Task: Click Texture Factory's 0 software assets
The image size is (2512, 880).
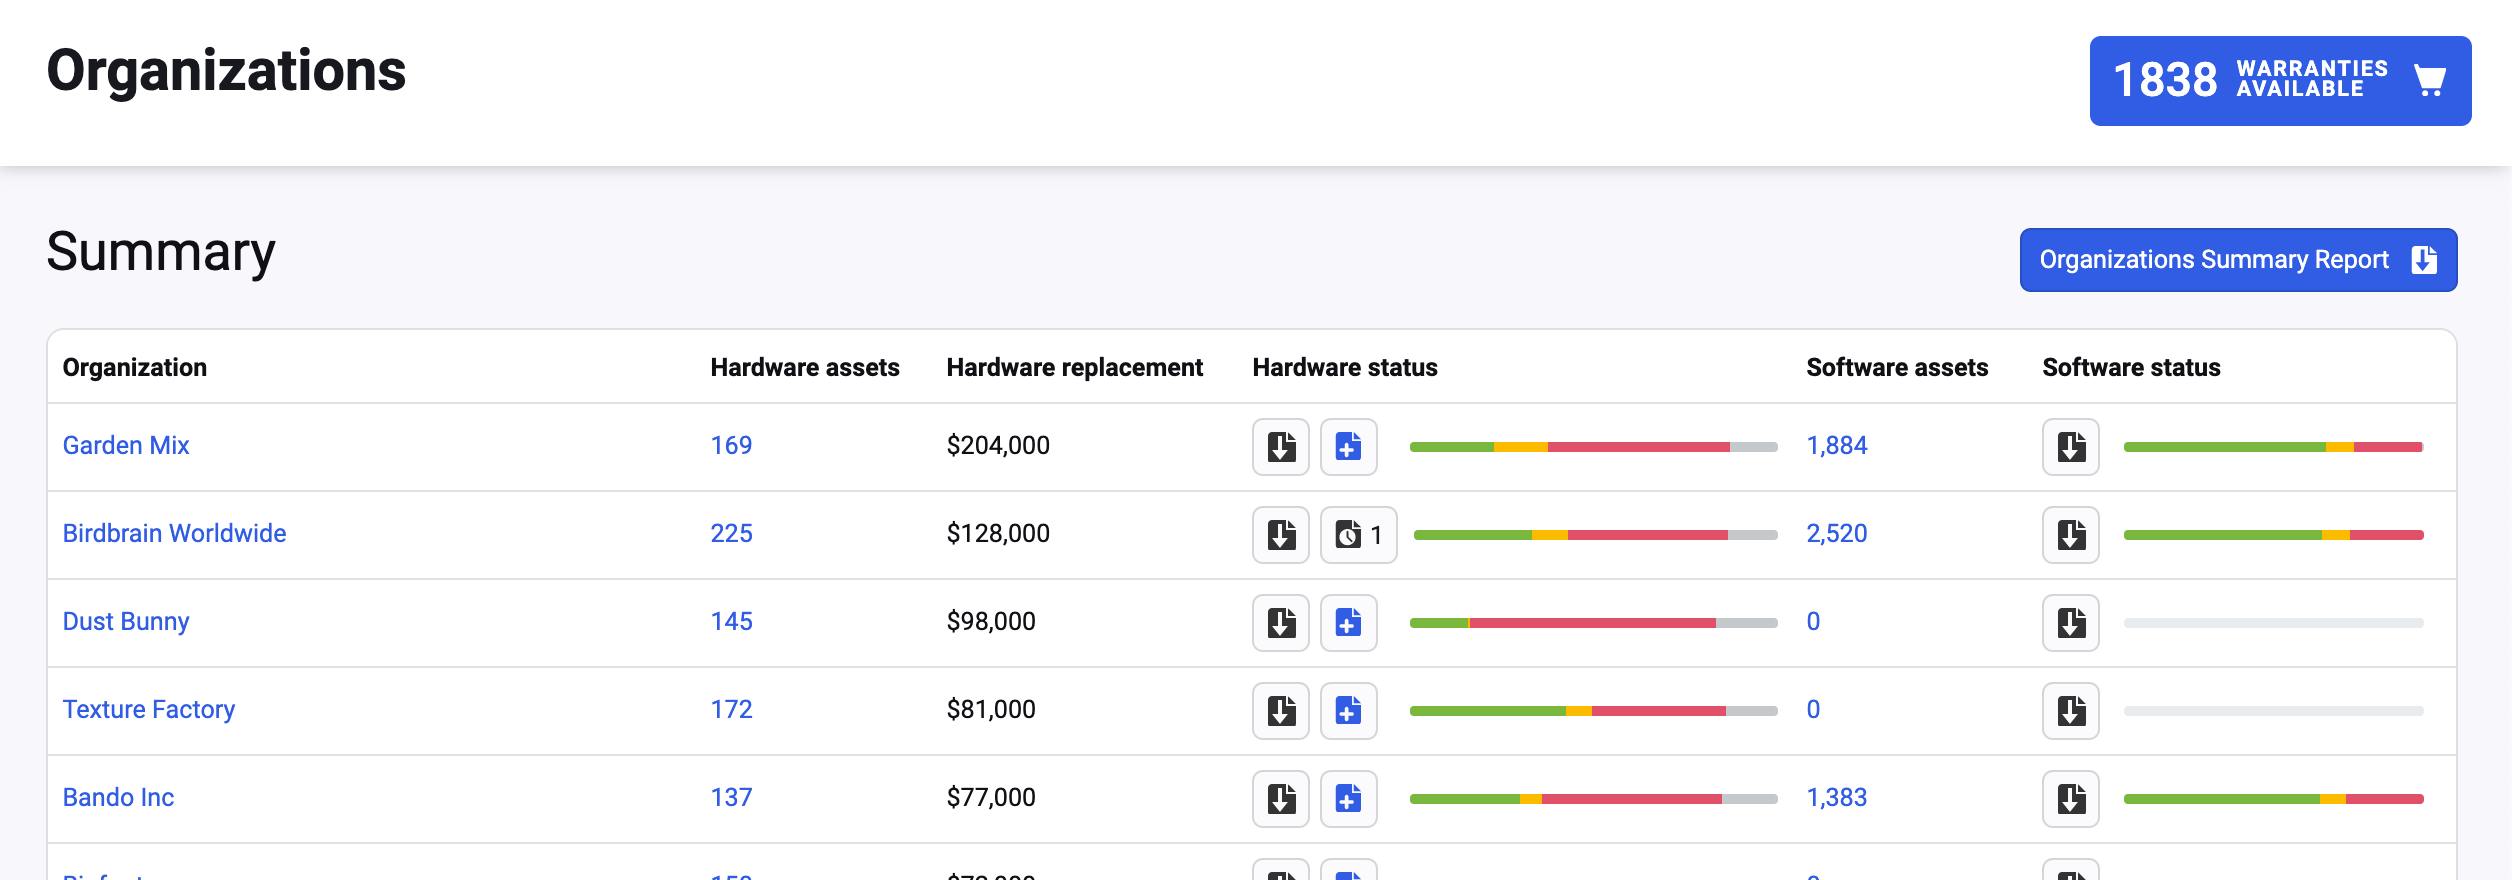Action: coord(1813,710)
